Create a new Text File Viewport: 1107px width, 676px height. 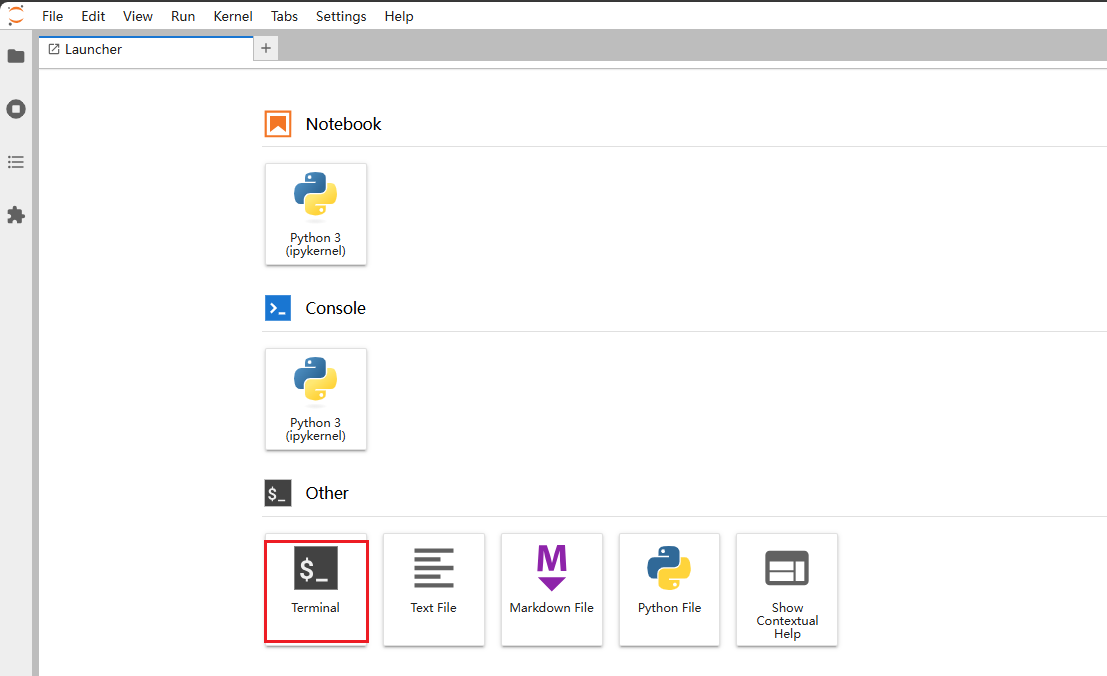[434, 589]
